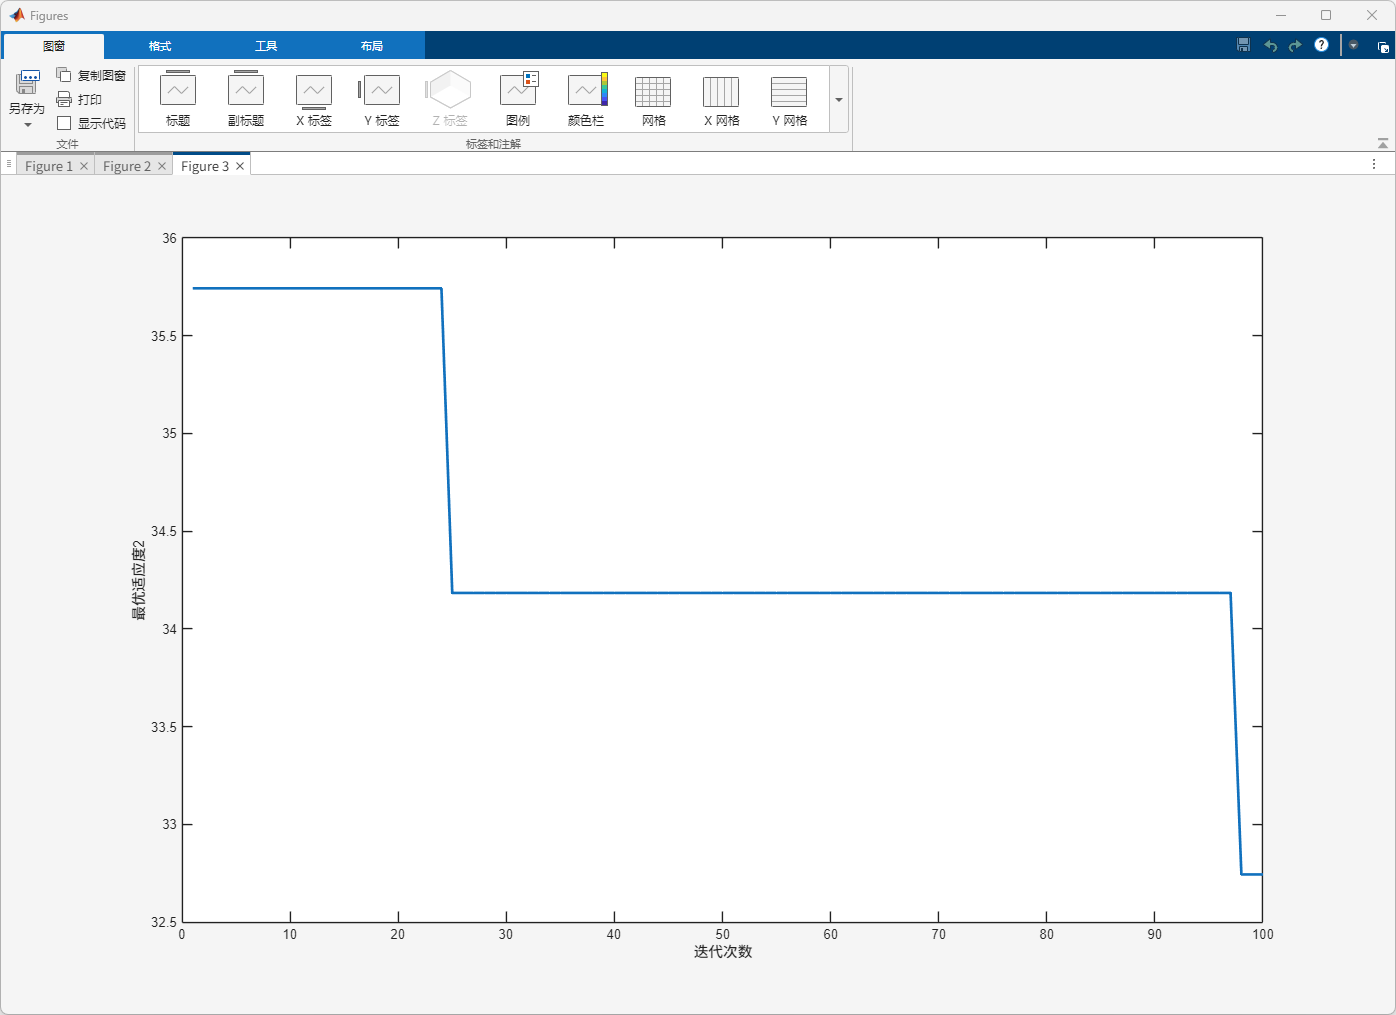1396x1015 pixels.
Task: Open the help question mark icon
Action: (1321, 45)
